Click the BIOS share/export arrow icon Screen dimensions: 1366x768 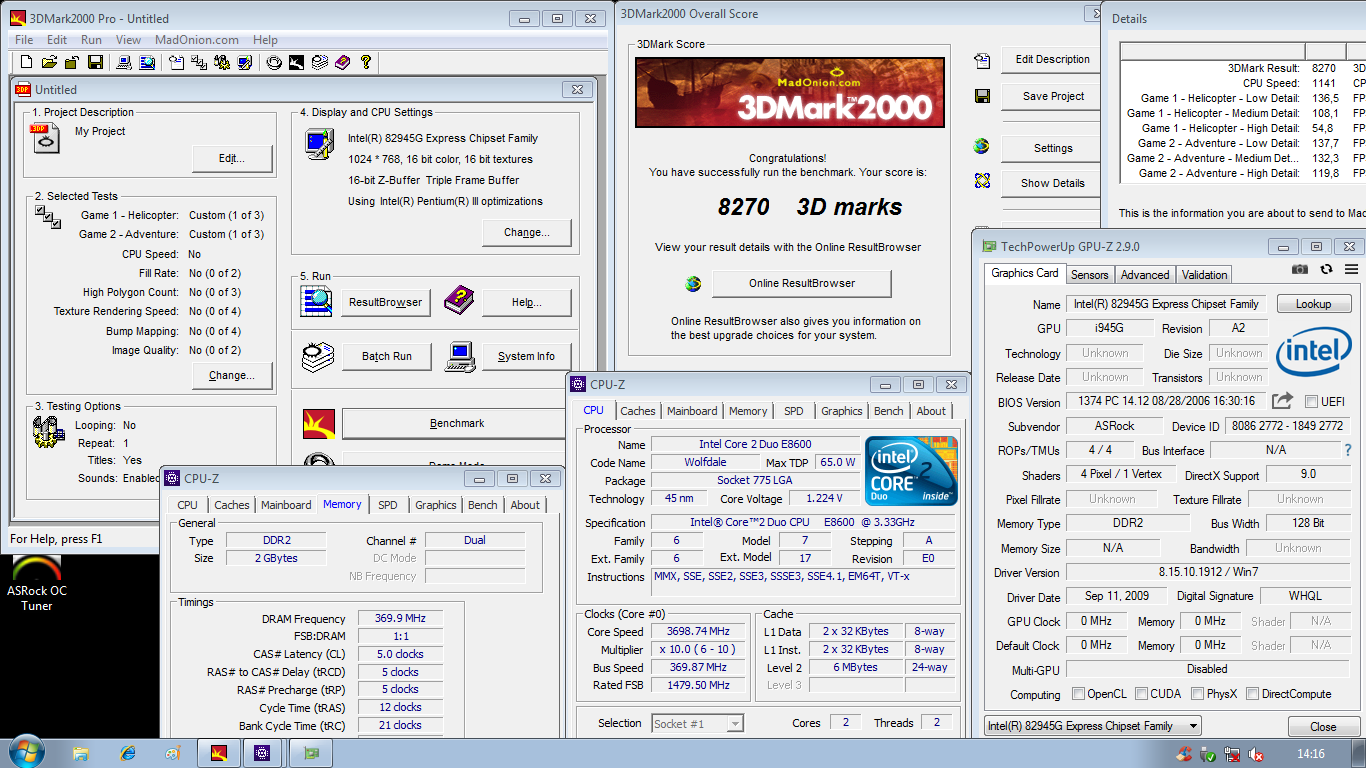[1282, 401]
